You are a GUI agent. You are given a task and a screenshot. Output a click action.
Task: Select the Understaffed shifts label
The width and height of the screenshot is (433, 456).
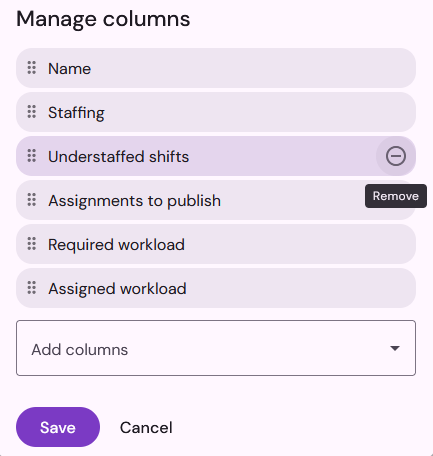point(118,157)
